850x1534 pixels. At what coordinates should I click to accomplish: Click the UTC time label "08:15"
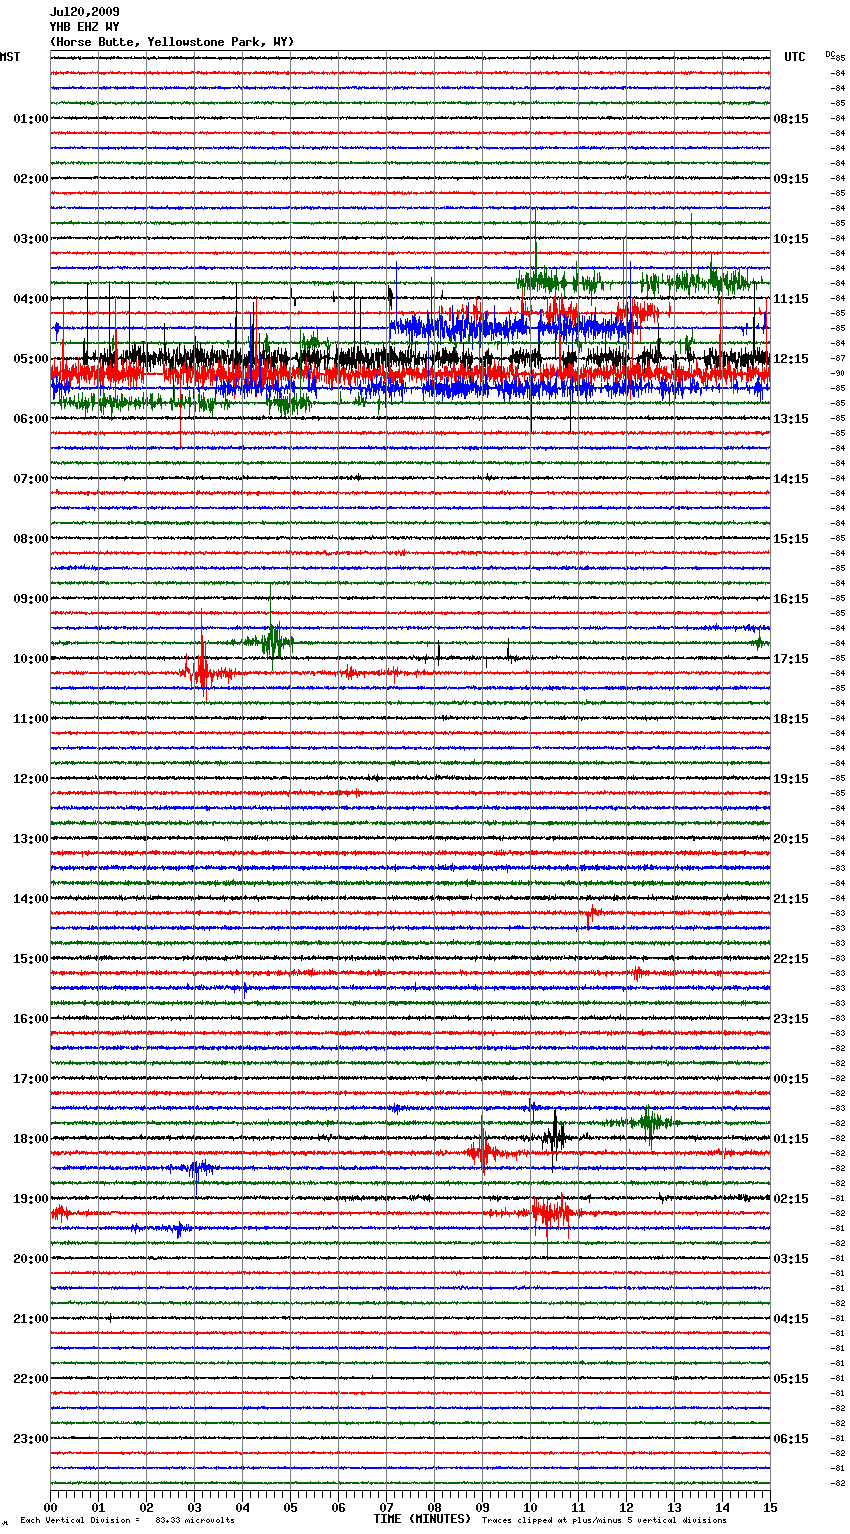click(791, 119)
